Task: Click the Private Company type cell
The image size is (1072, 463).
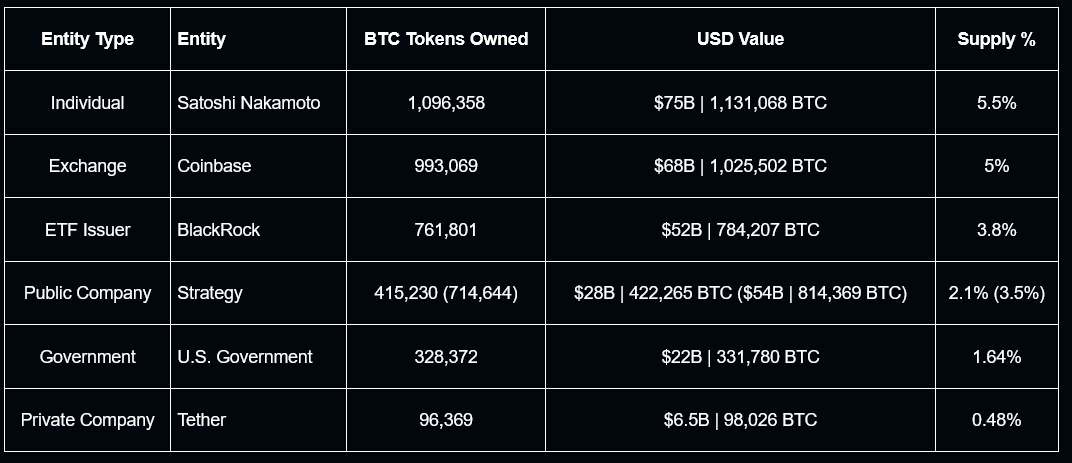Action: [87, 420]
